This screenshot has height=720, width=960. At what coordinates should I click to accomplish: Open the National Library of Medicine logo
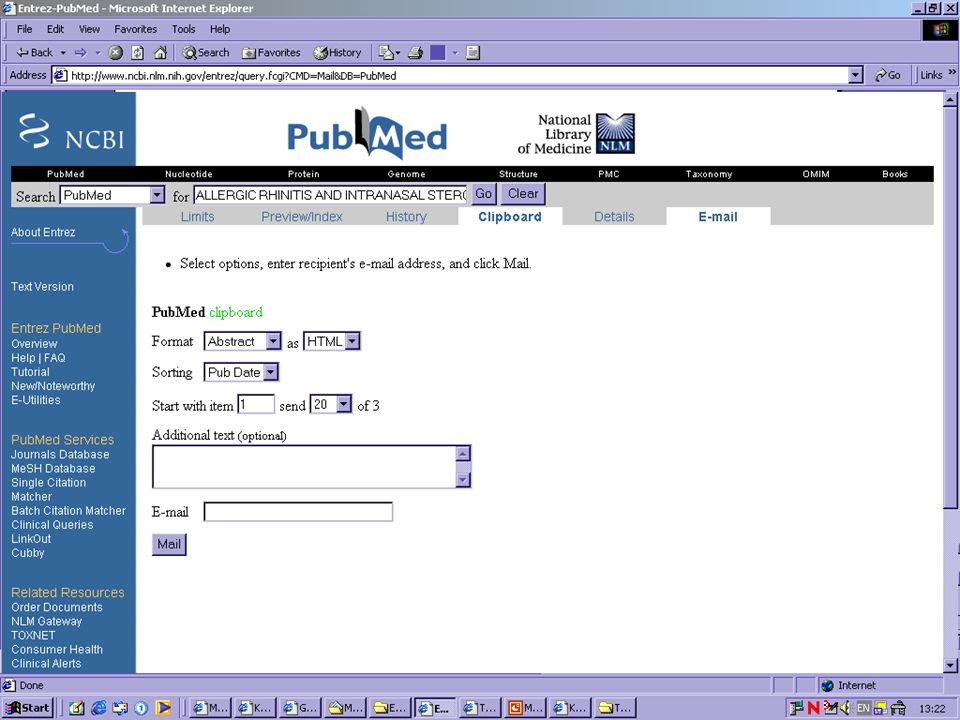pyautogui.click(x=576, y=133)
